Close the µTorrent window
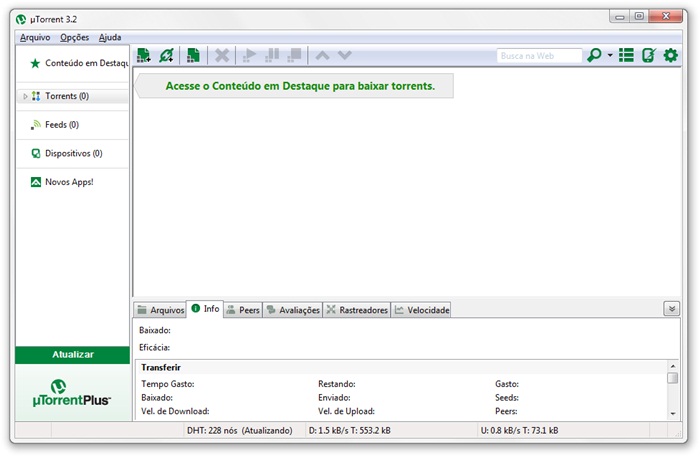700x457 pixels. point(666,17)
